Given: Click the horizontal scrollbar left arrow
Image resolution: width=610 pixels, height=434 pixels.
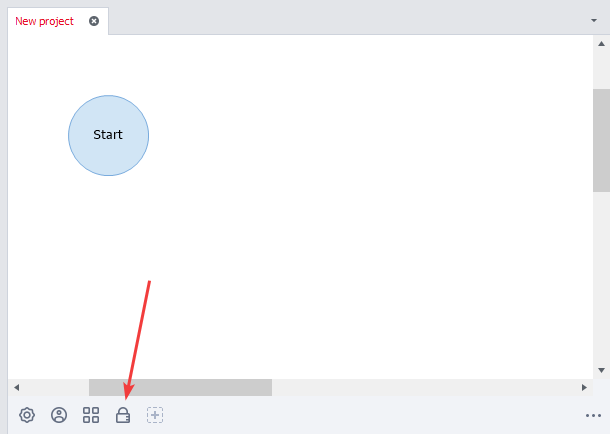Looking at the screenshot, I should [16, 387].
